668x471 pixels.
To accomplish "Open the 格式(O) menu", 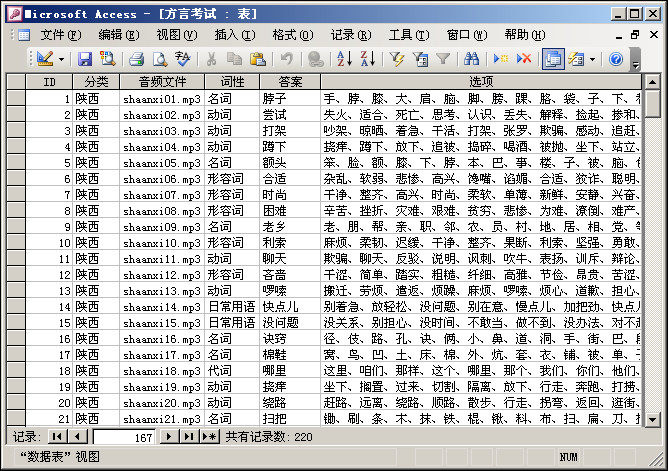I will pyautogui.click(x=293, y=35).
